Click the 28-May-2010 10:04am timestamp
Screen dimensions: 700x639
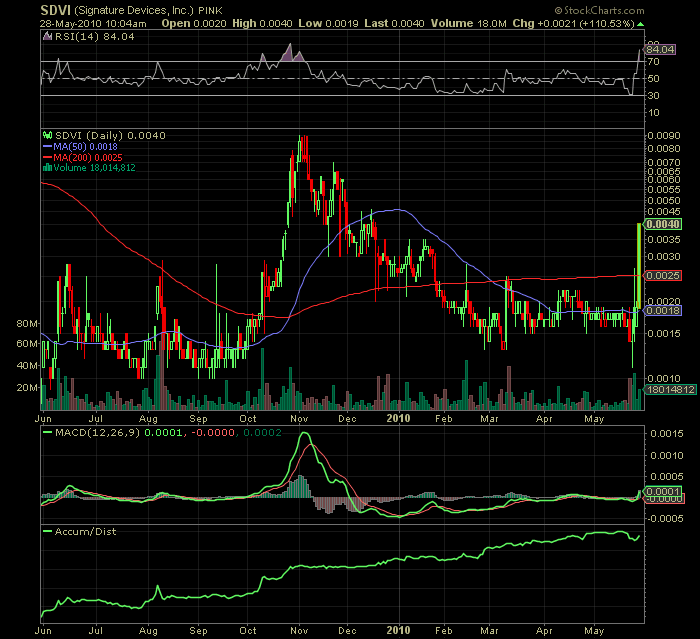(x=93, y=24)
